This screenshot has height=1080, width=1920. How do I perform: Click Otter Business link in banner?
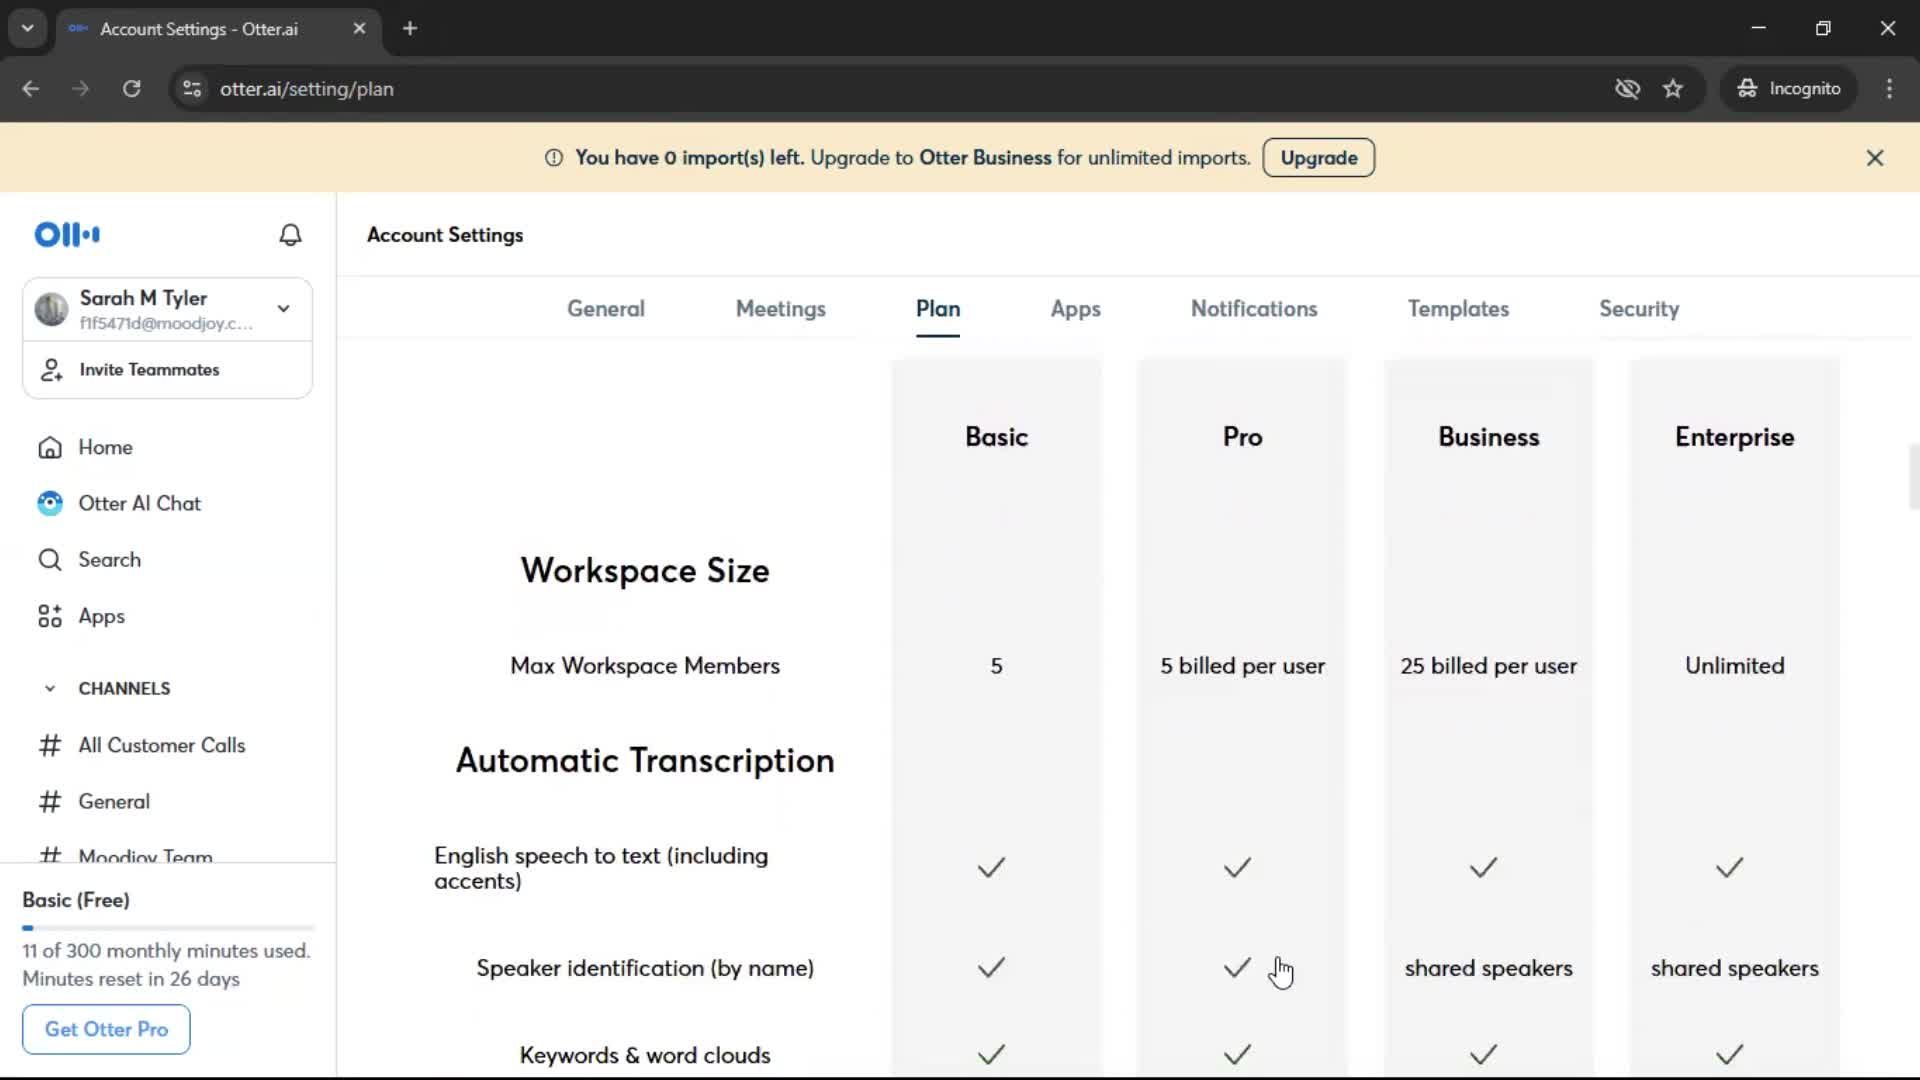pyautogui.click(x=985, y=158)
